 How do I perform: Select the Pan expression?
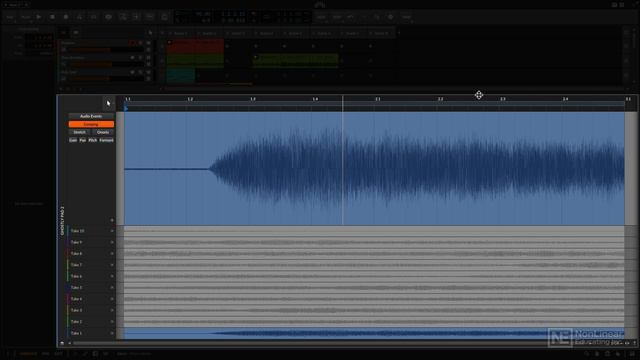[x=82, y=140]
